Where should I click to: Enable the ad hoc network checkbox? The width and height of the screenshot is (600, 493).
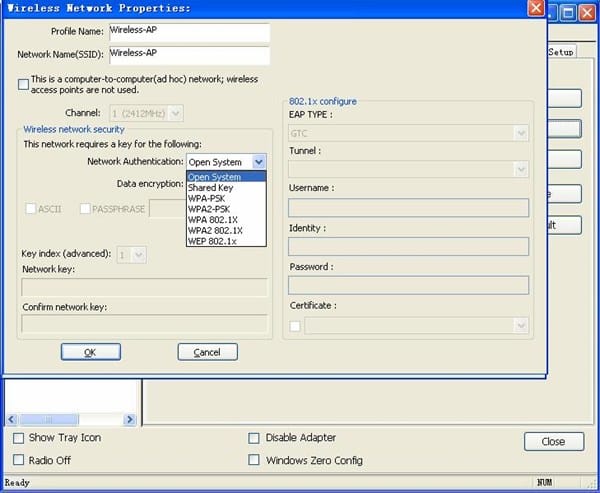coord(24,86)
